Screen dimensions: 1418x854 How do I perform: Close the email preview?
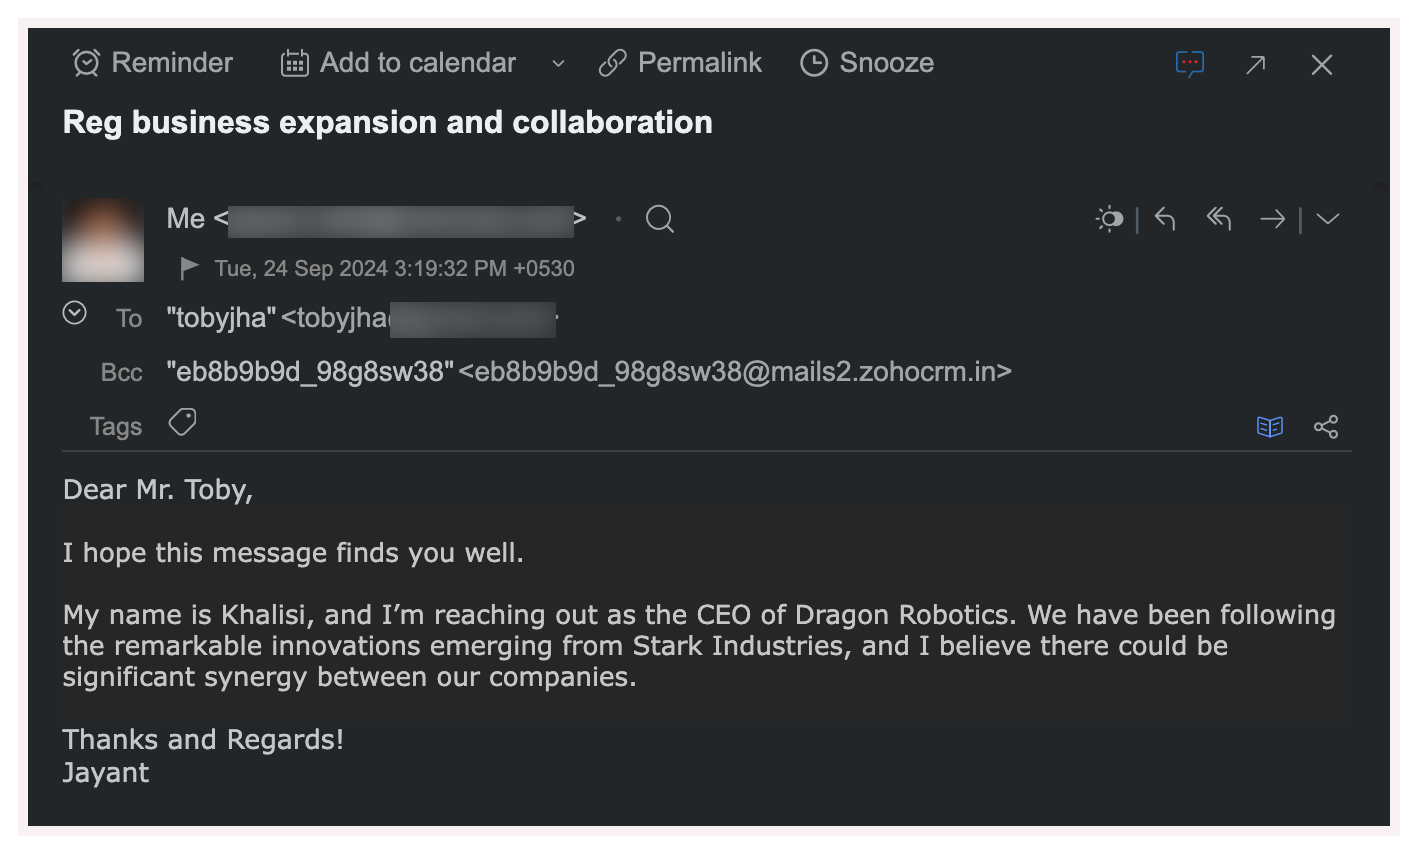pyautogui.click(x=1322, y=65)
